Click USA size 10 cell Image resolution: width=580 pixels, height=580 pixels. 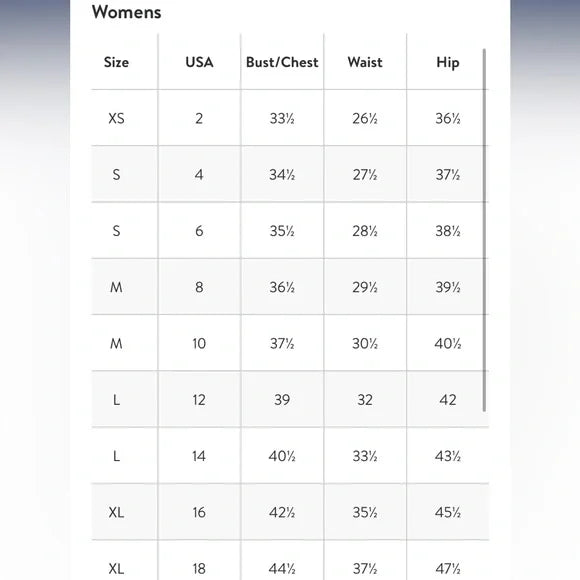[x=199, y=343]
